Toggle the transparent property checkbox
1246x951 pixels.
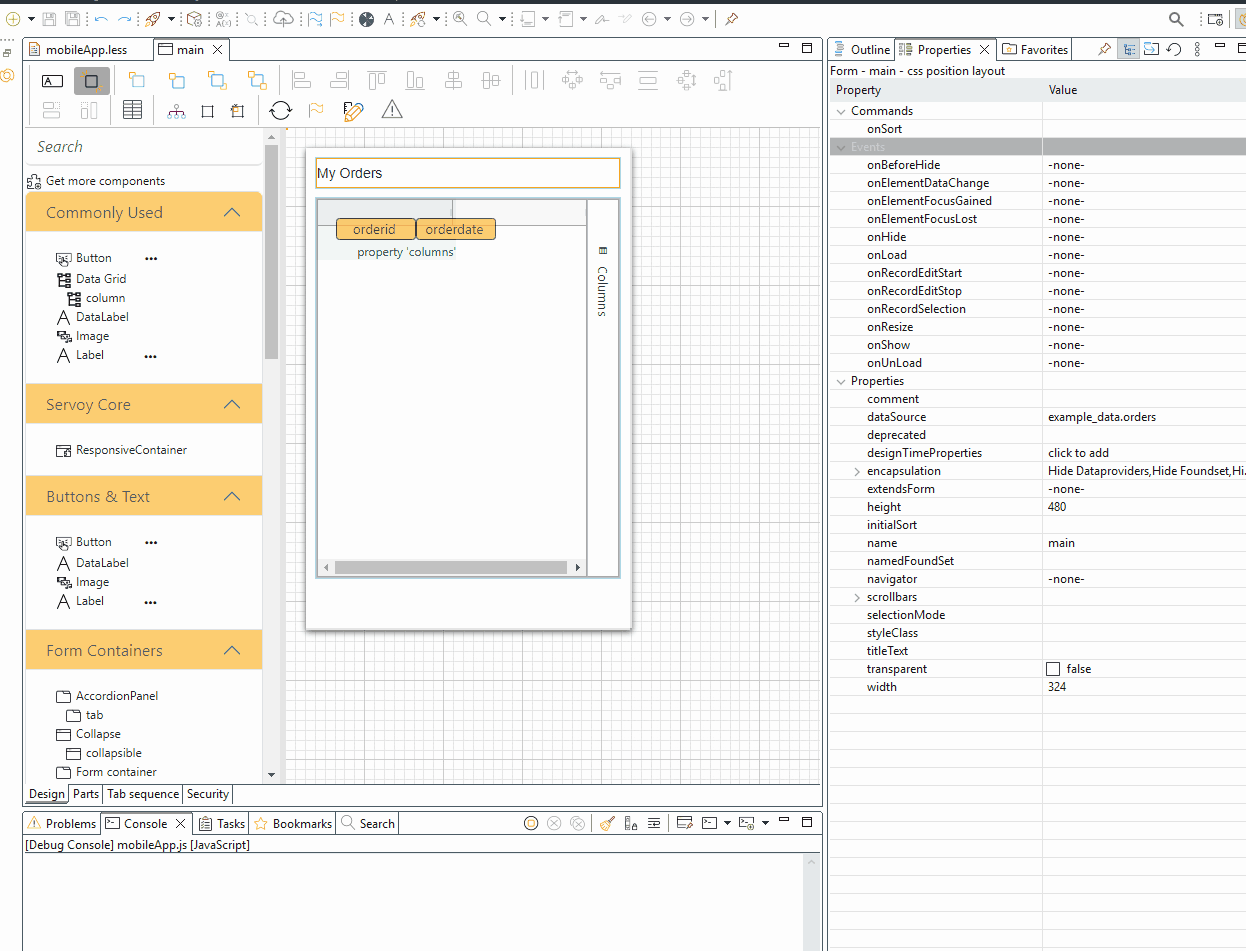(1053, 669)
